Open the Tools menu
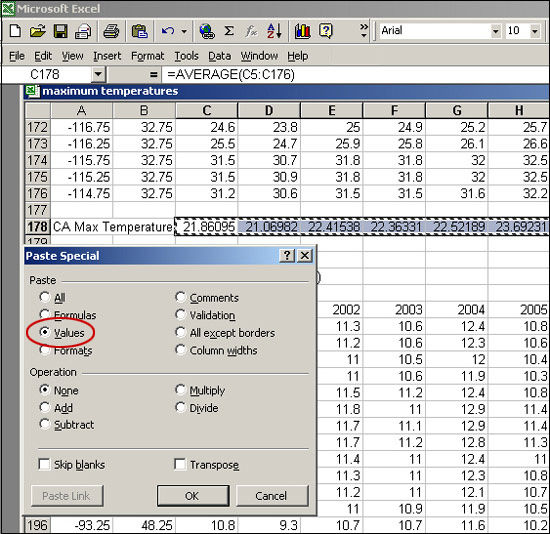The width and height of the screenshot is (550, 534). (186, 56)
